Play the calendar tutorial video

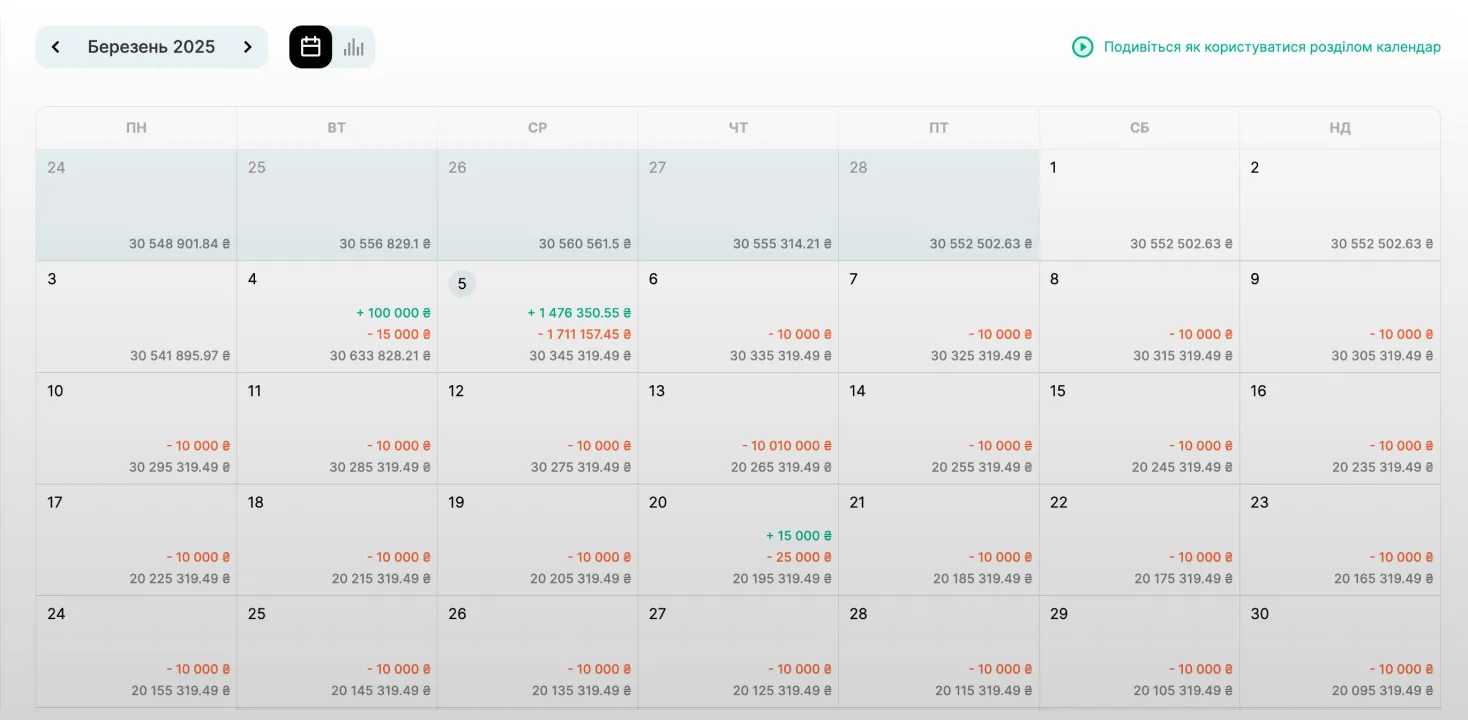pos(1083,46)
